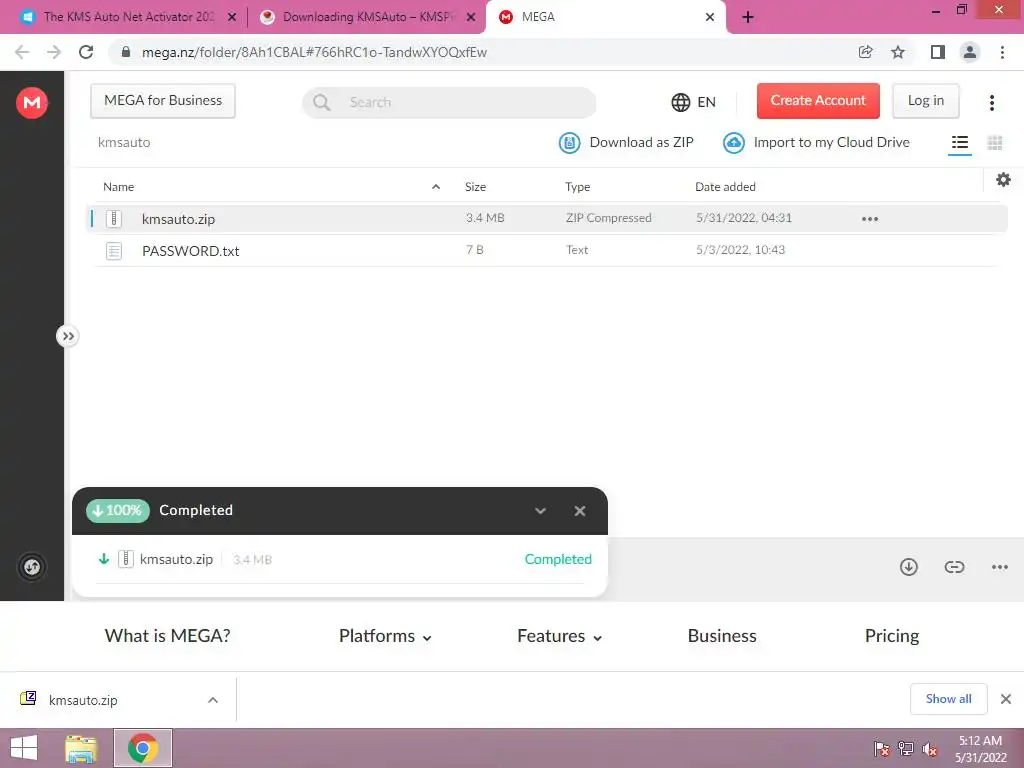This screenshot has width=1024, height=768.
Task: Sort files by Type column
Action: tap(577, 187)
